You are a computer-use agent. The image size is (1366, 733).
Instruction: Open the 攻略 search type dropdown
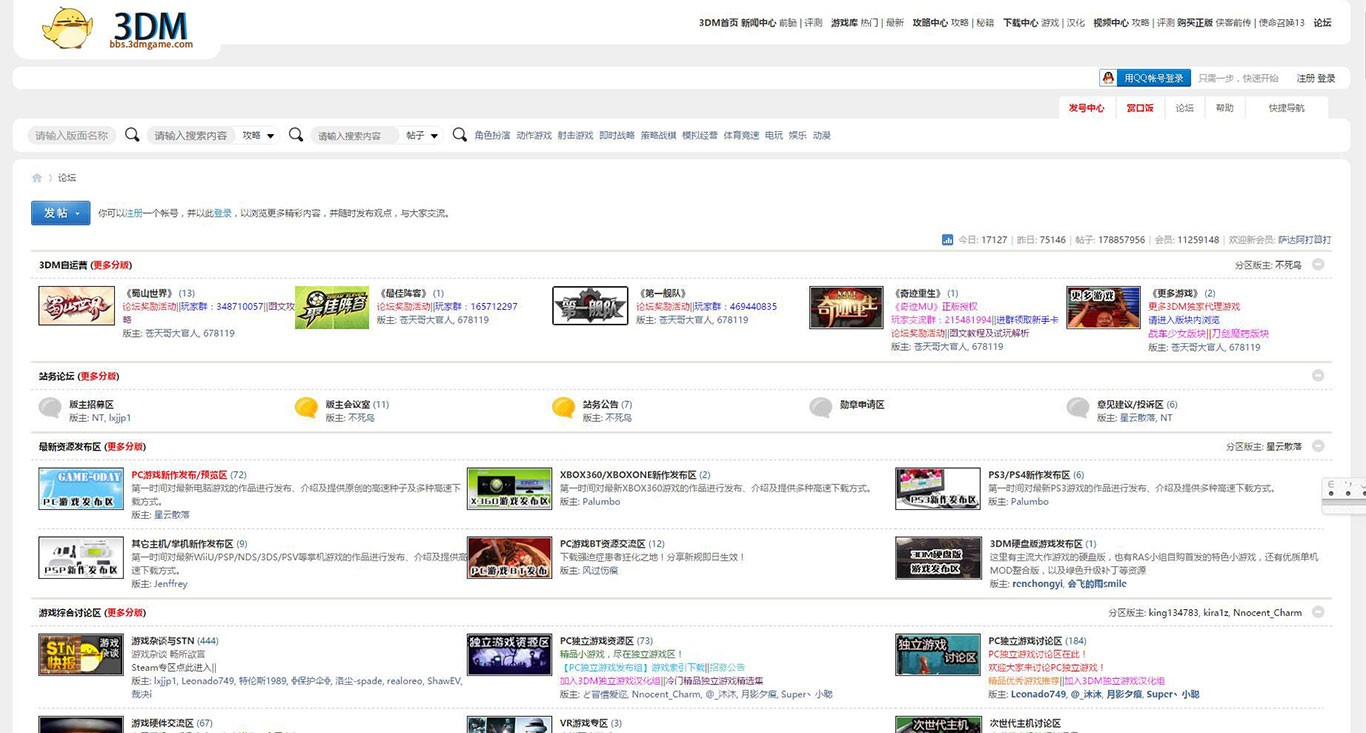259,135
